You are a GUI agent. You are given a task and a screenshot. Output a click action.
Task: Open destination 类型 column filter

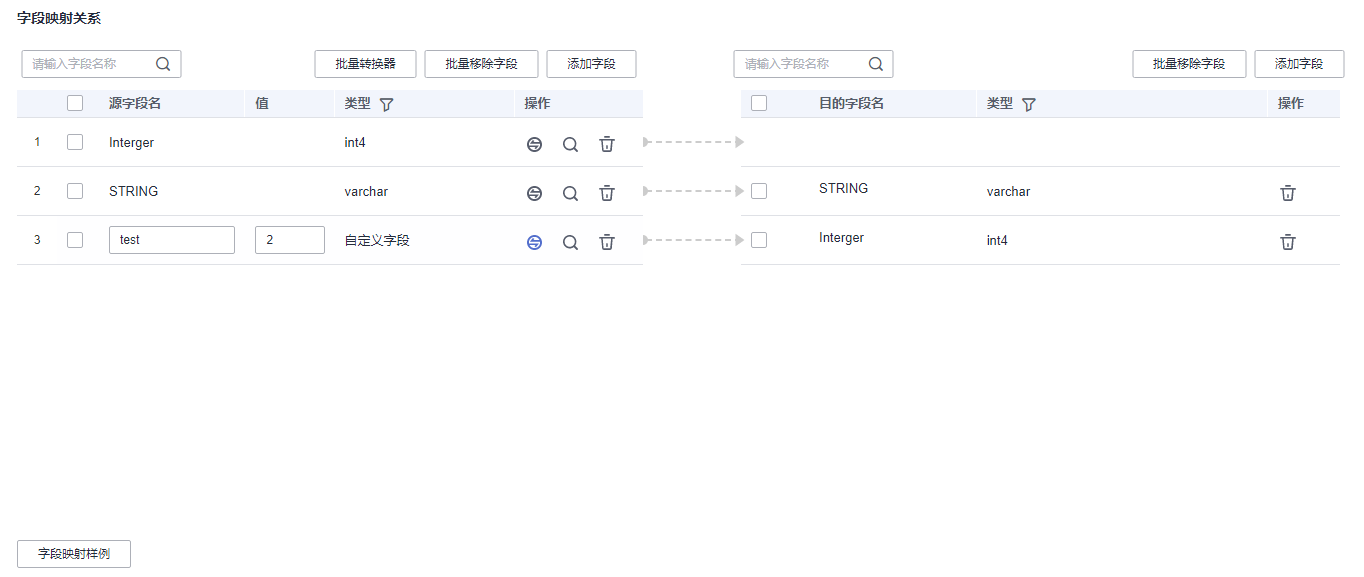pyautogui.click(x=1029, y=104)
